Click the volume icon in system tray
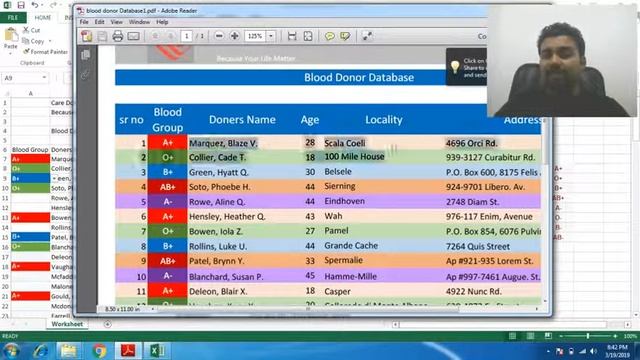640x360 pixels. (593, 351)
